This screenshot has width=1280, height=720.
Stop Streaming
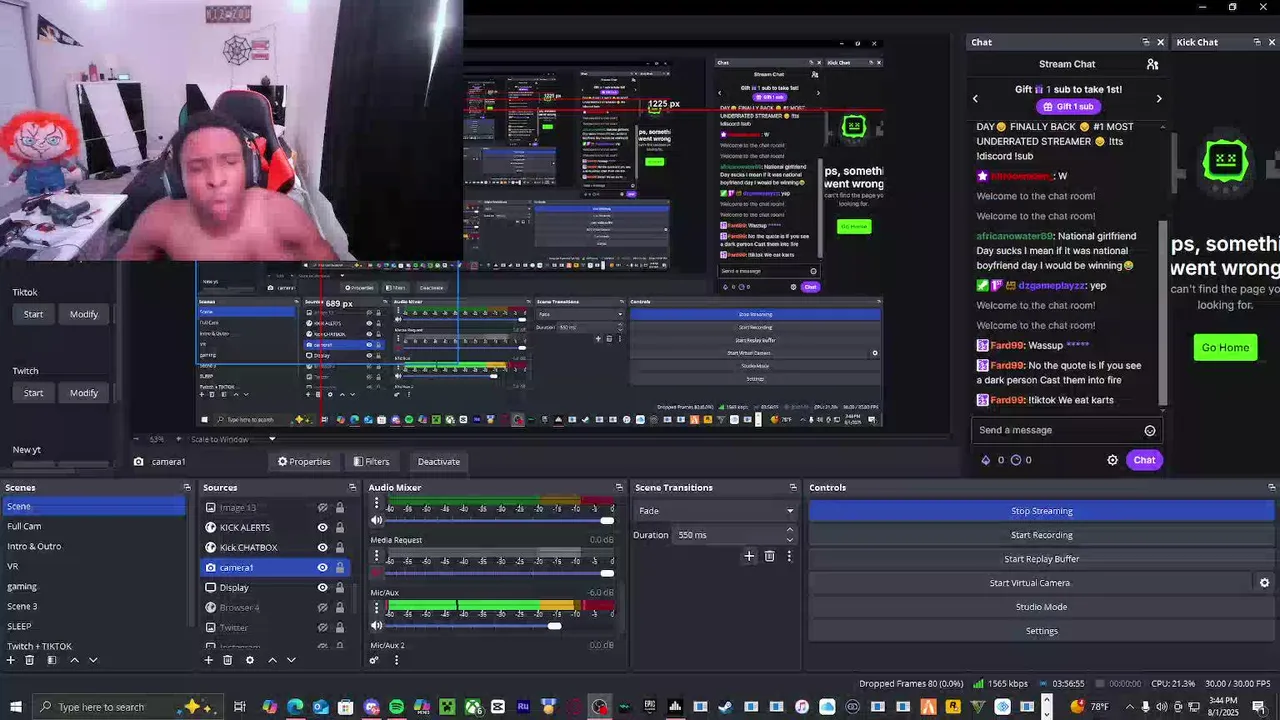tap(1041, 511)
